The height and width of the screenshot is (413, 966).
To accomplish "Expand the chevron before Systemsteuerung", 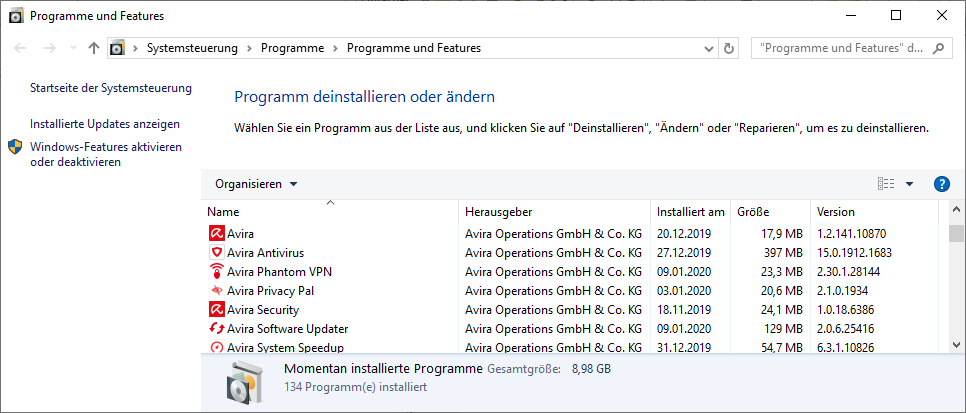I will (x=134, y=48).
